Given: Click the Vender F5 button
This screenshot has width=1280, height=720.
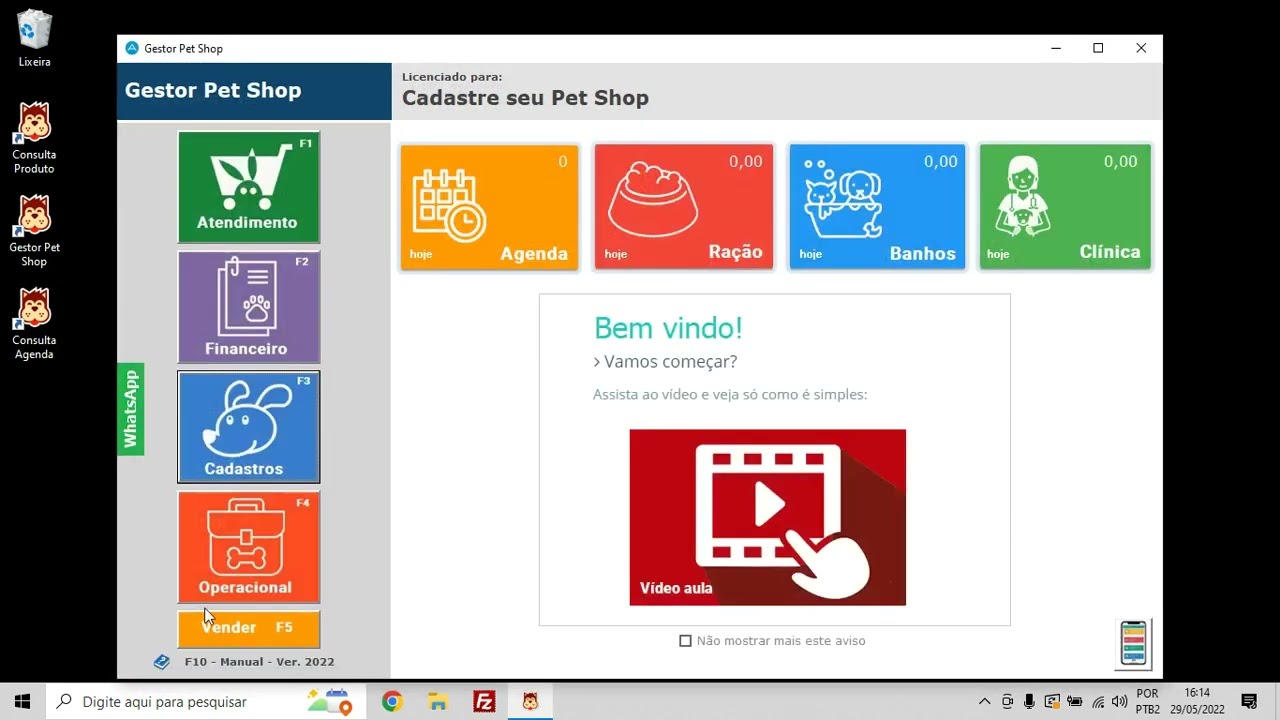Looking at the screenshot, I should point(249,629).
